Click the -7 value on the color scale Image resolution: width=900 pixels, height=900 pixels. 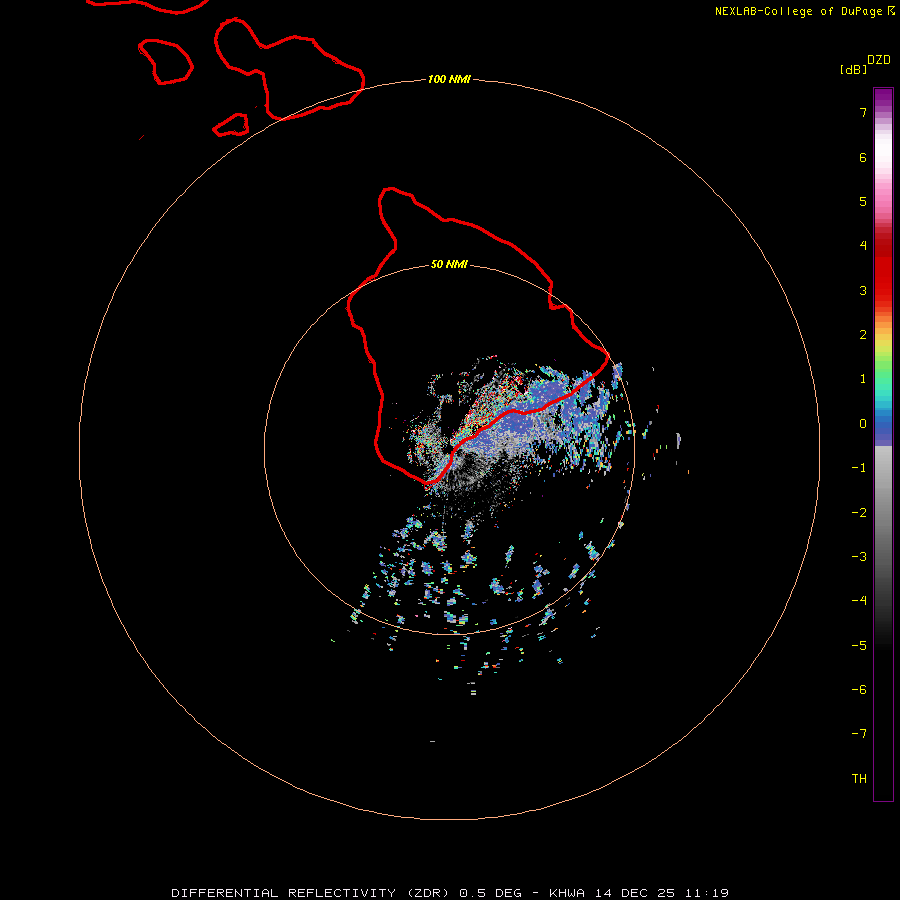pyautogui.click(x=859, y=734)
